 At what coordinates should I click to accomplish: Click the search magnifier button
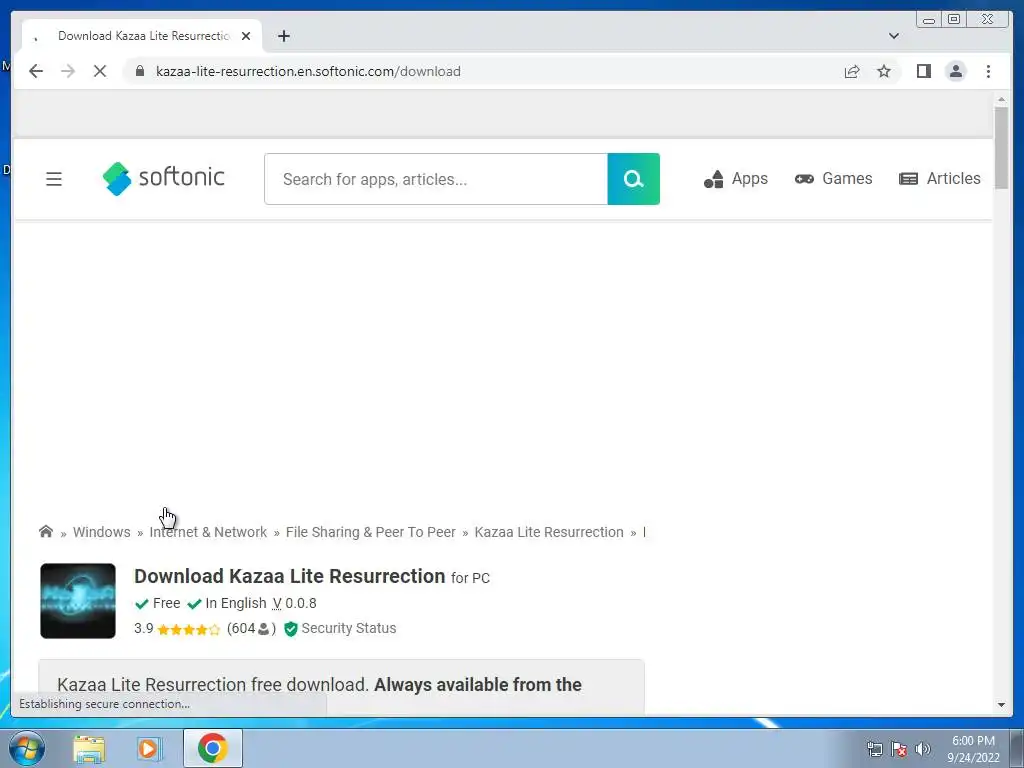[x=633, y=179]
